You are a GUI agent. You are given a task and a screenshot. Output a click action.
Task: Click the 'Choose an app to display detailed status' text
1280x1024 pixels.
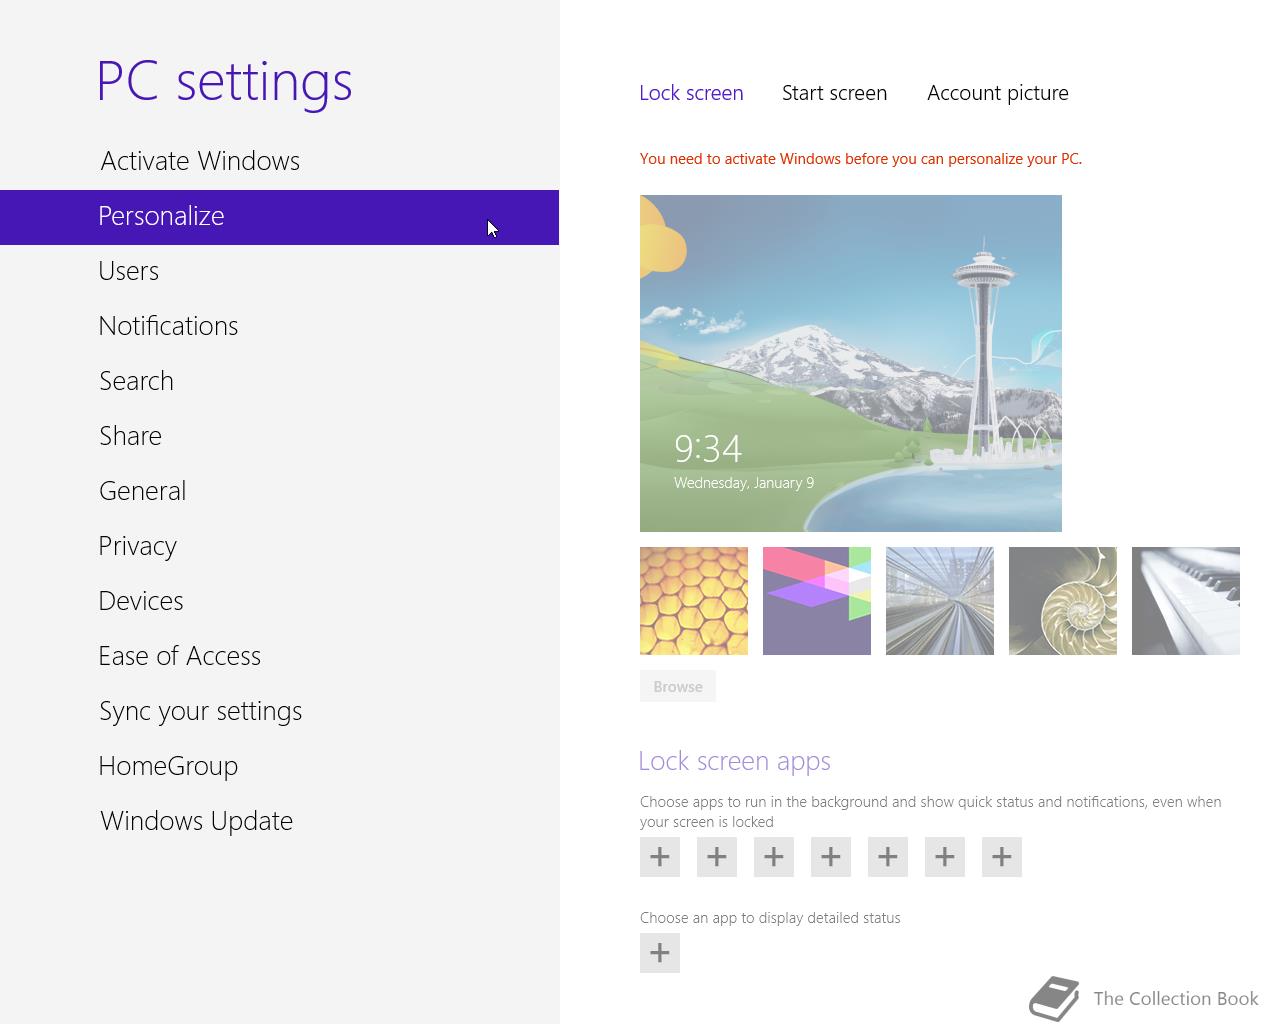[770, 918]
